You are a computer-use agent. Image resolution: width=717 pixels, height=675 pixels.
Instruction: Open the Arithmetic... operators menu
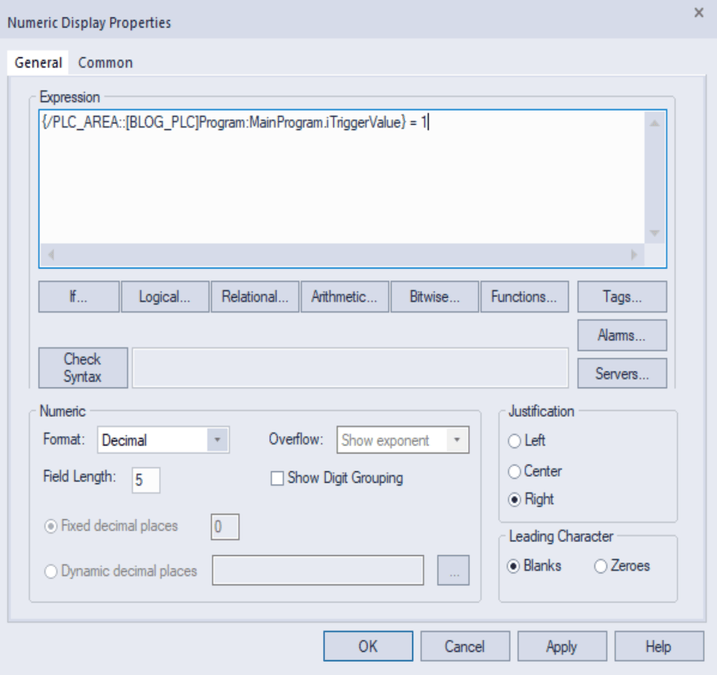[344, 297]
